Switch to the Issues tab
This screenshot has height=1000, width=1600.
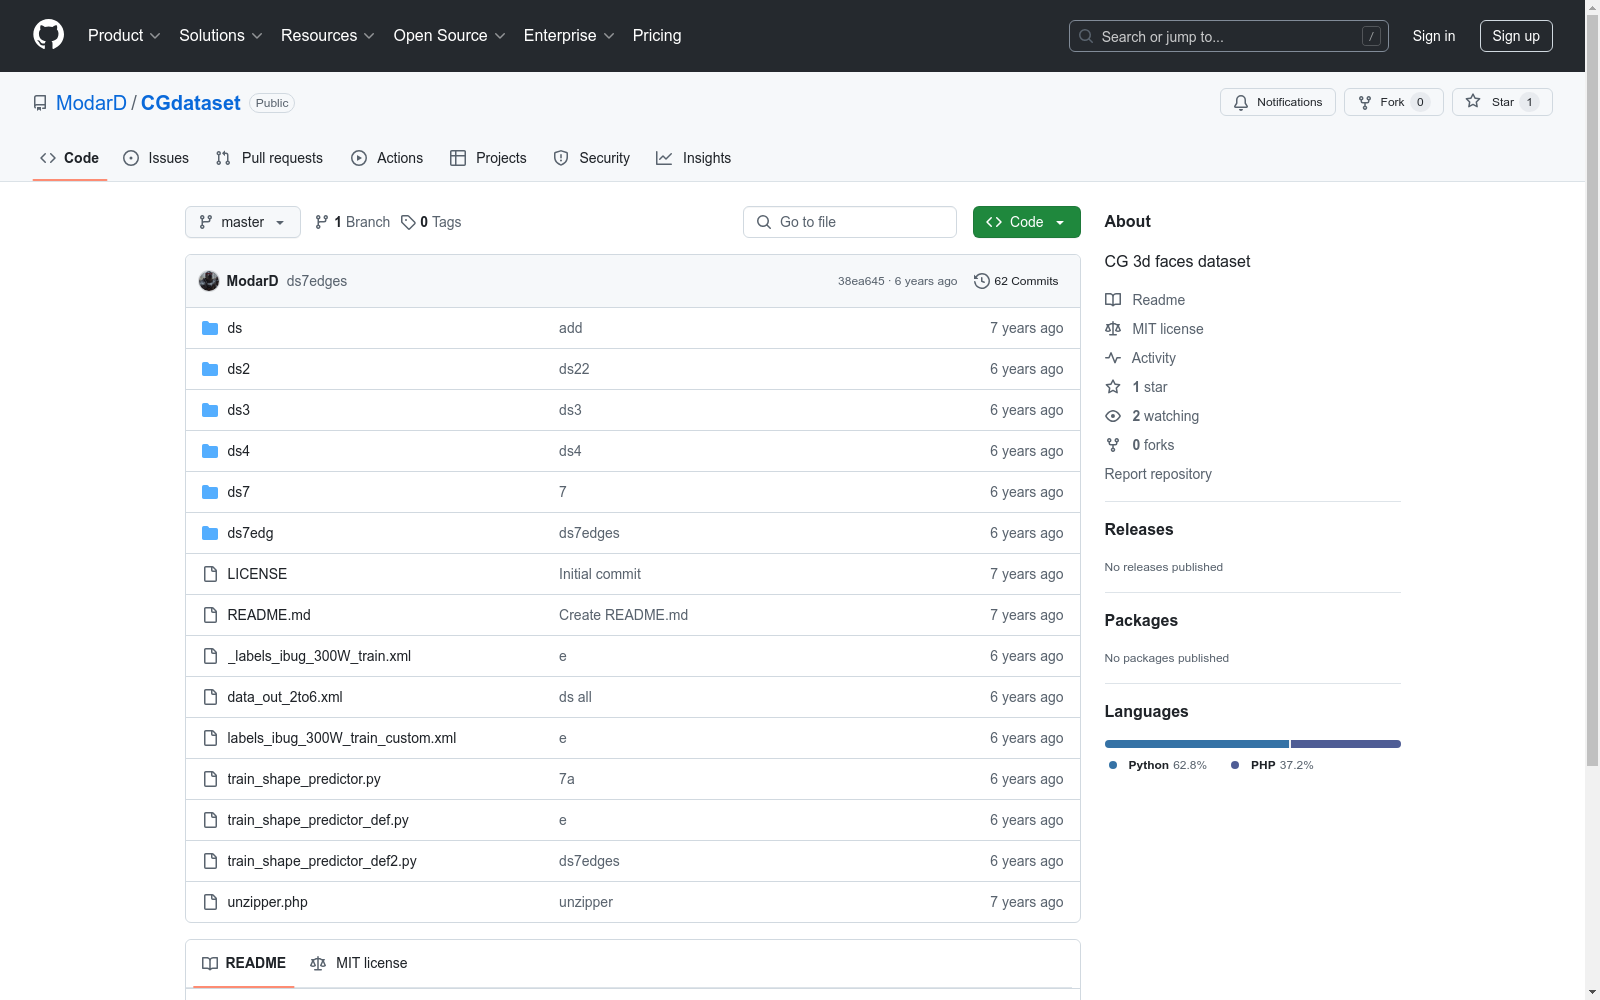pos(156,158)
